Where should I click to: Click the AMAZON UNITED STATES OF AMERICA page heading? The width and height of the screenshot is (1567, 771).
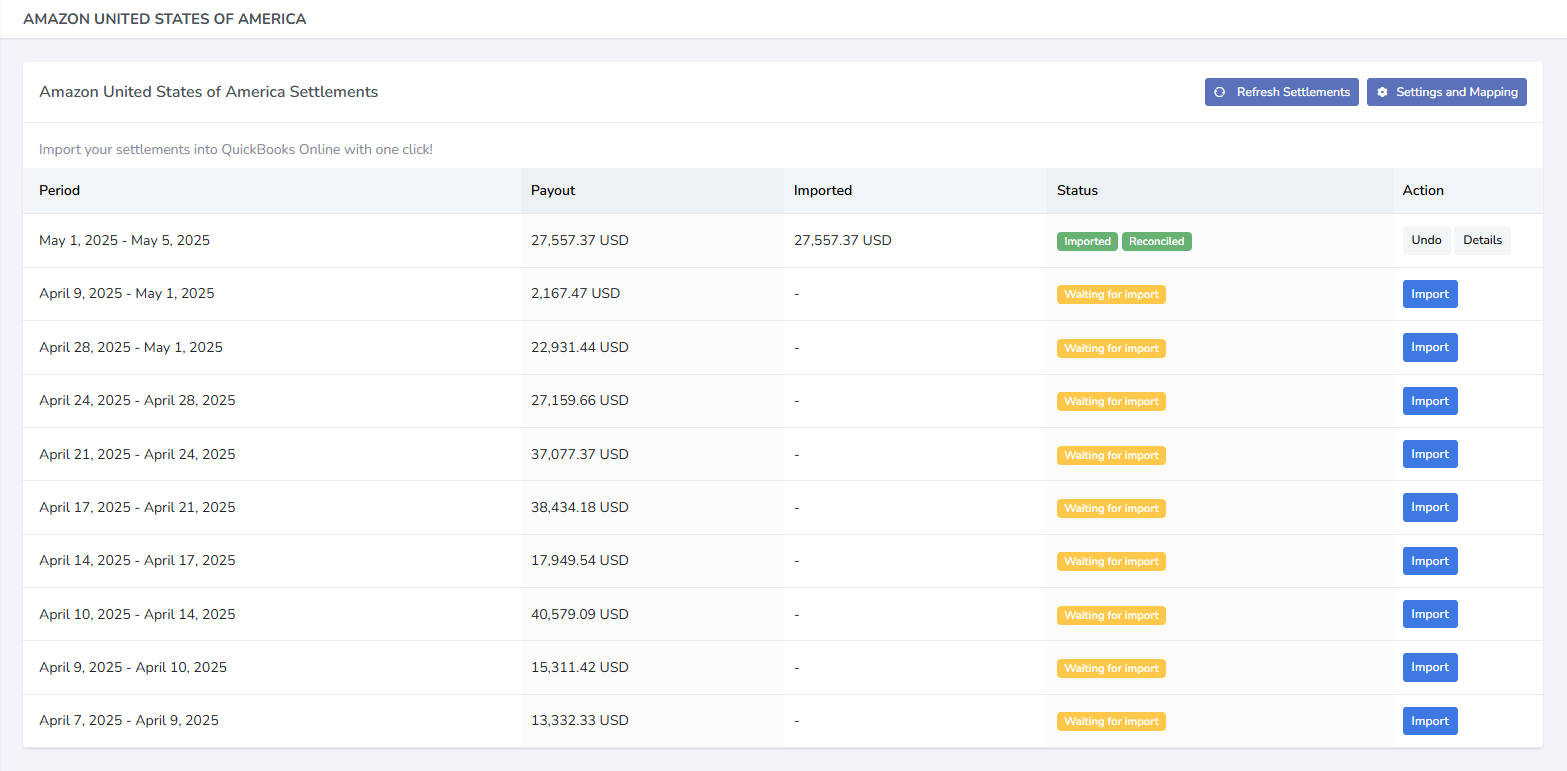click(x=165, y=19)
